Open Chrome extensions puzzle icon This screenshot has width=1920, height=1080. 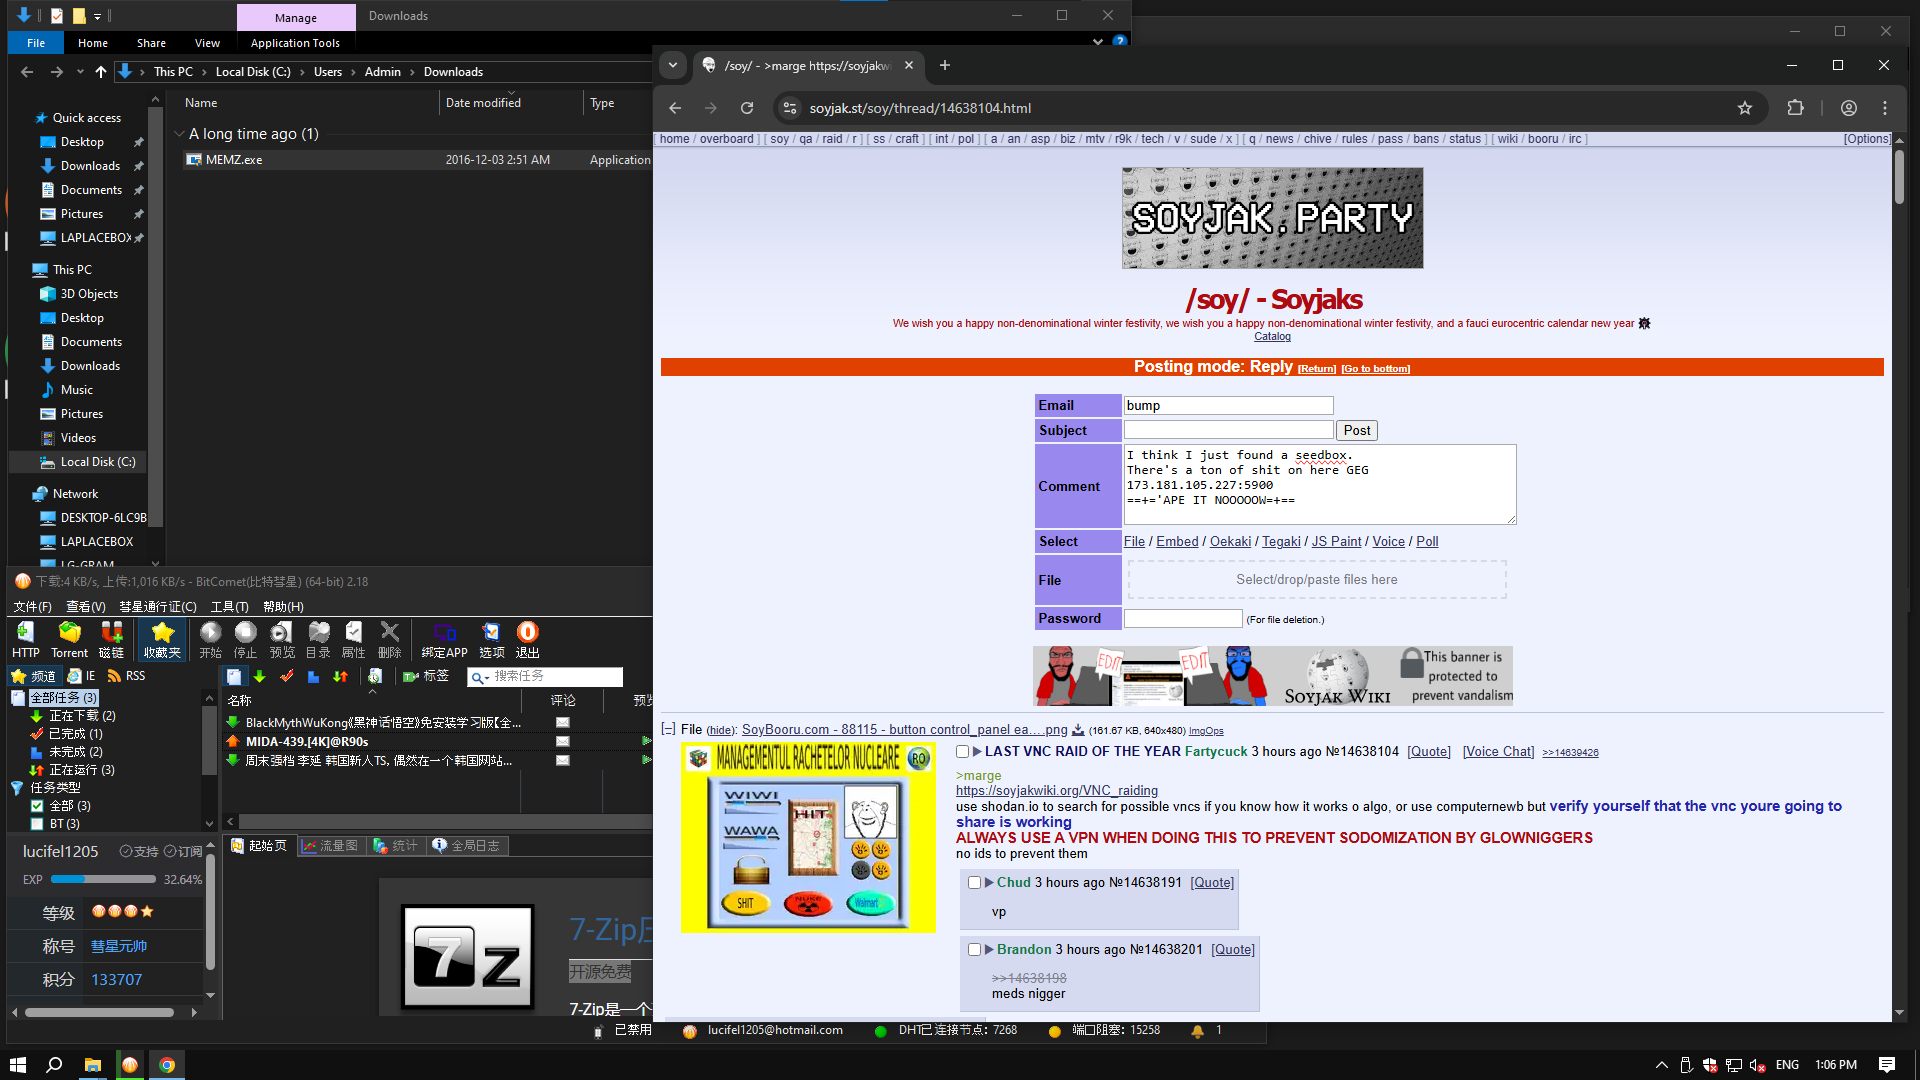(1795, 108)
